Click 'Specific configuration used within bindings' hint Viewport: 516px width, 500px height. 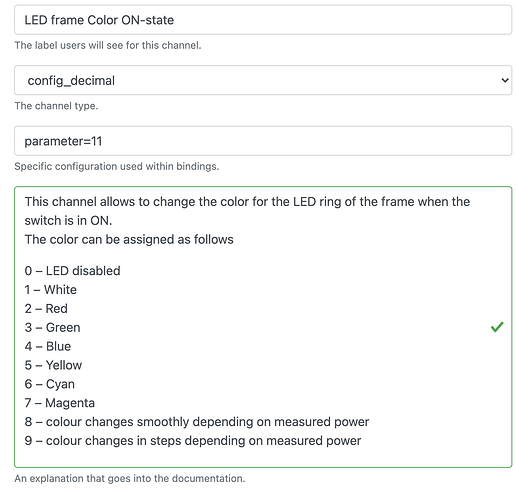pos(117,166)
